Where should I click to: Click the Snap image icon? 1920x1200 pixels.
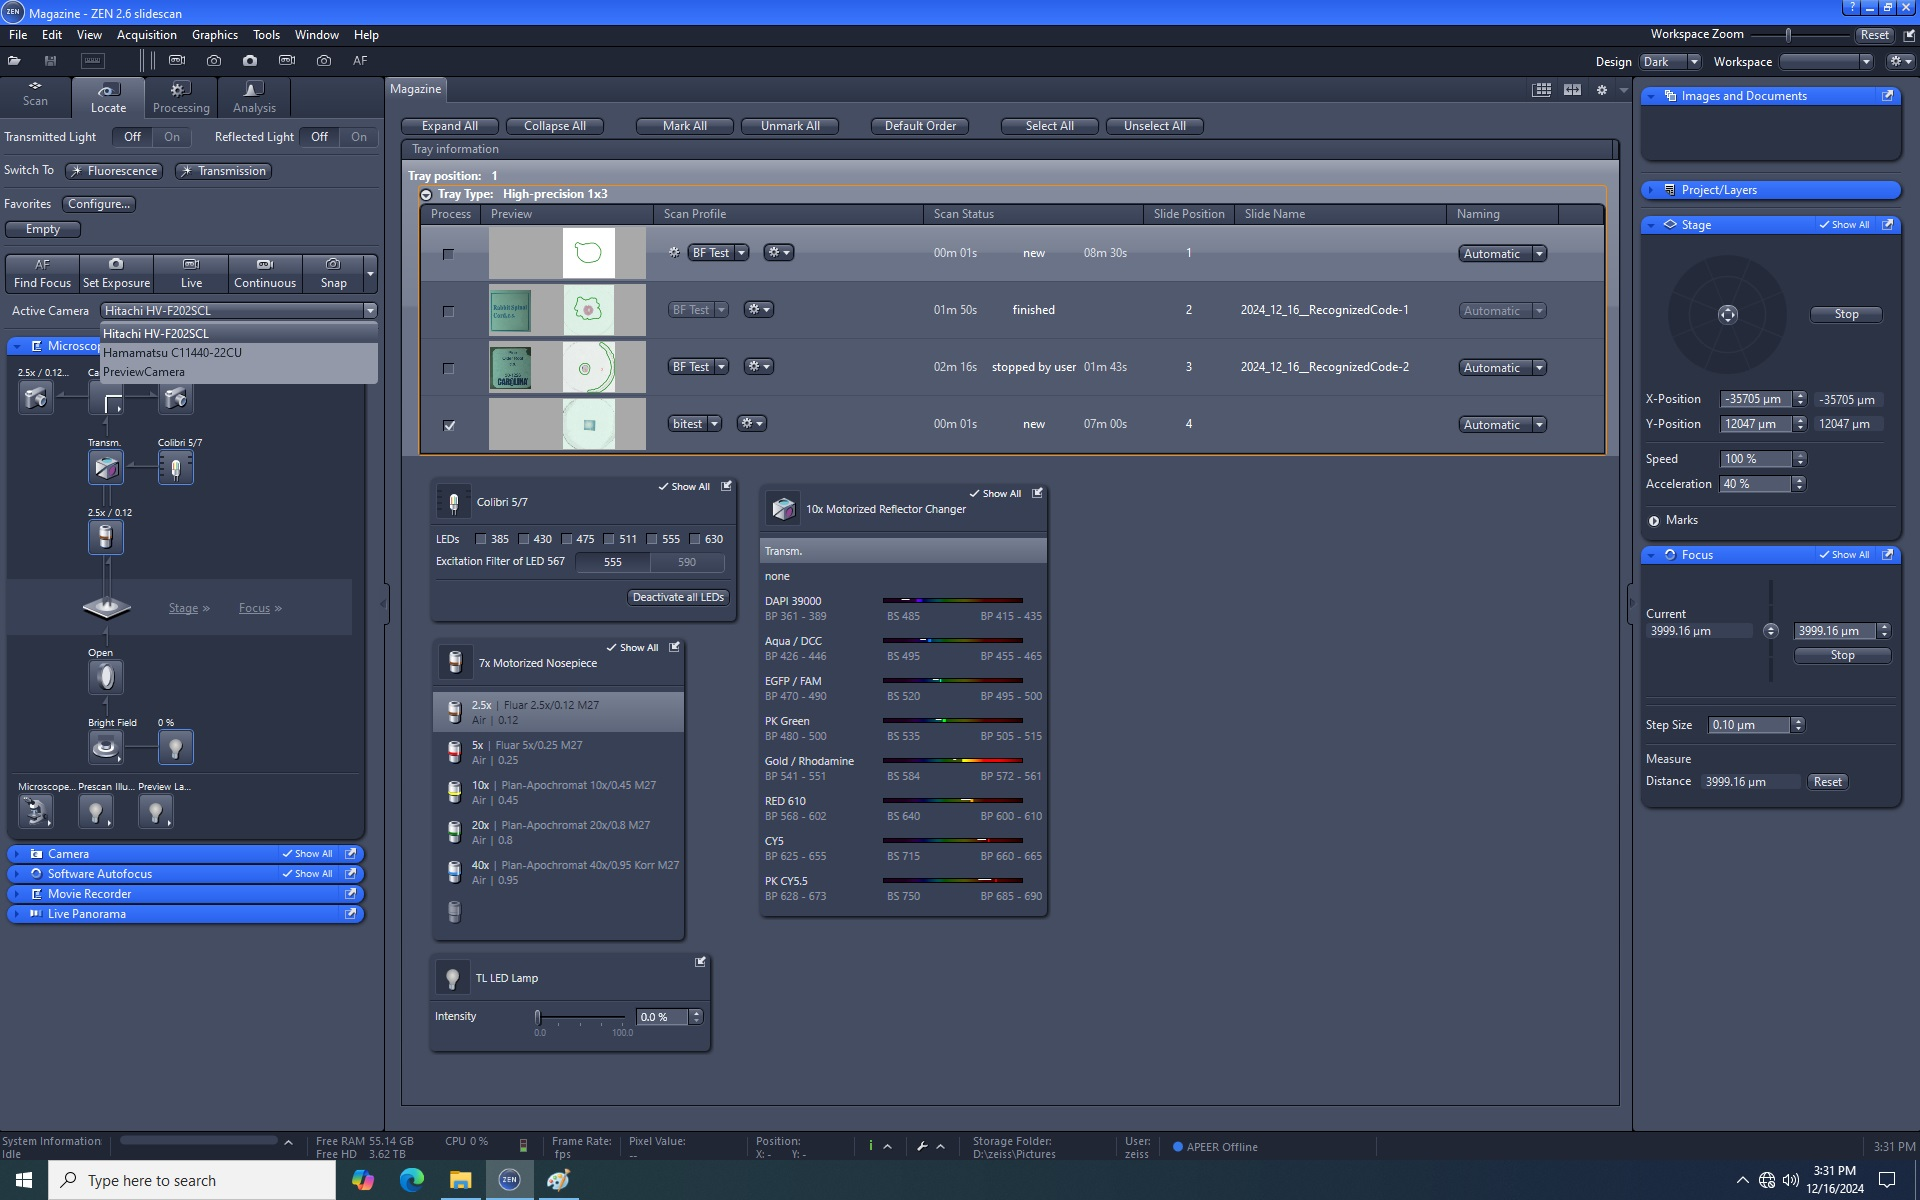click(x=333, y=264)
